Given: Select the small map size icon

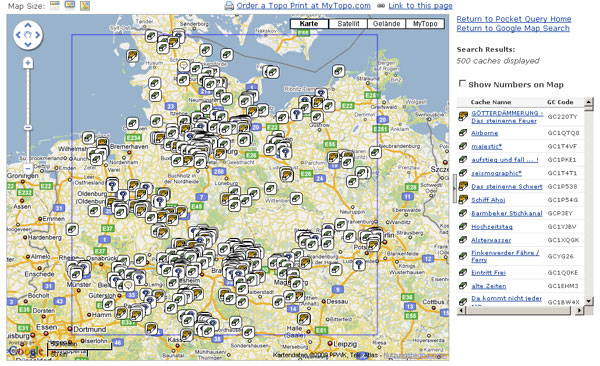Looking at the screenshot, I should click(x=55, y=6).
